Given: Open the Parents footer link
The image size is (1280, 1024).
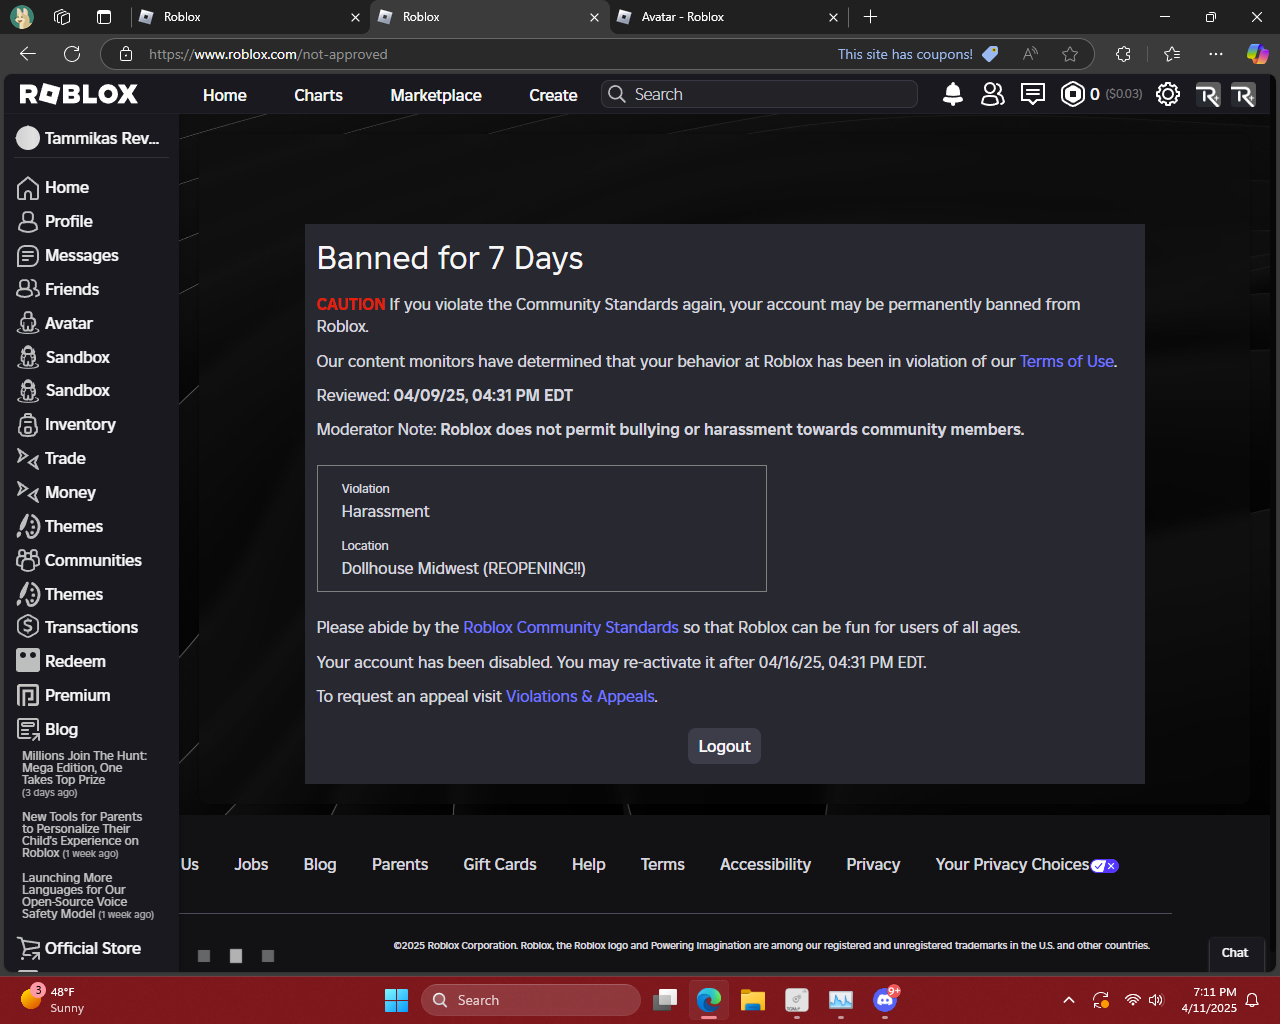Looking at the screenshot, I should (x=400, y=865).
